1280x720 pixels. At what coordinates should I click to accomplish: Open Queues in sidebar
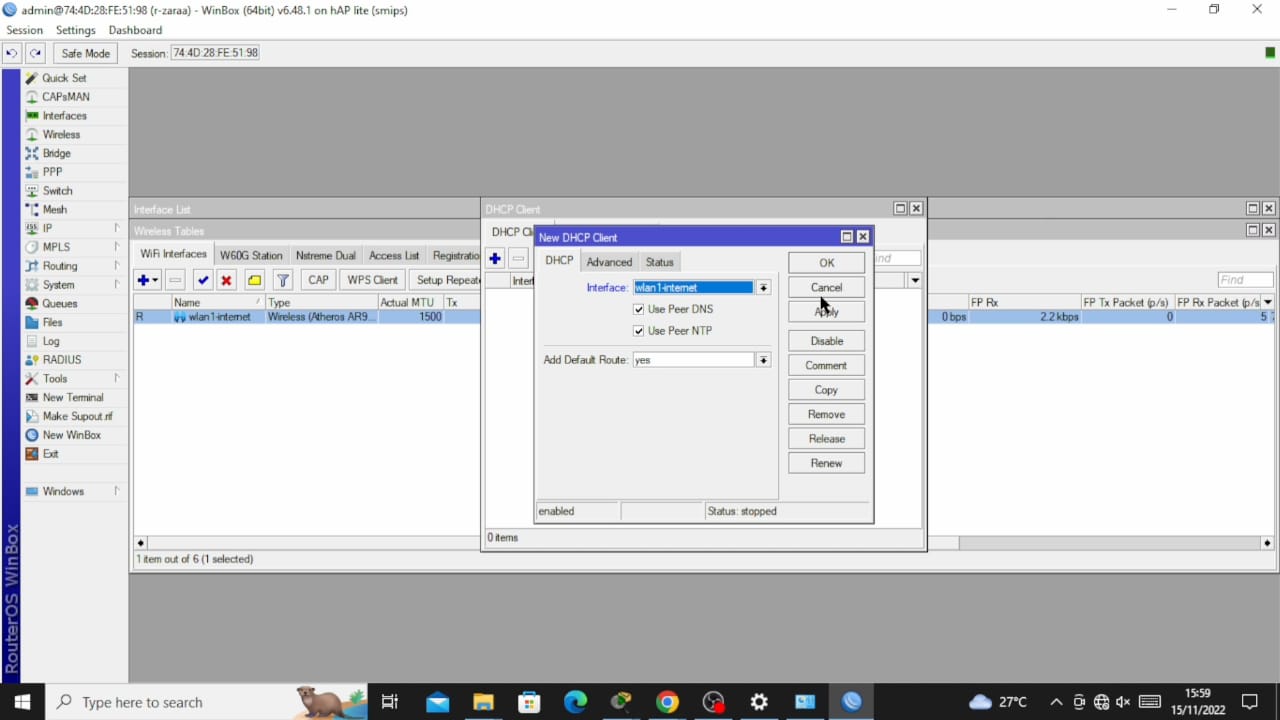pos(59,304)
